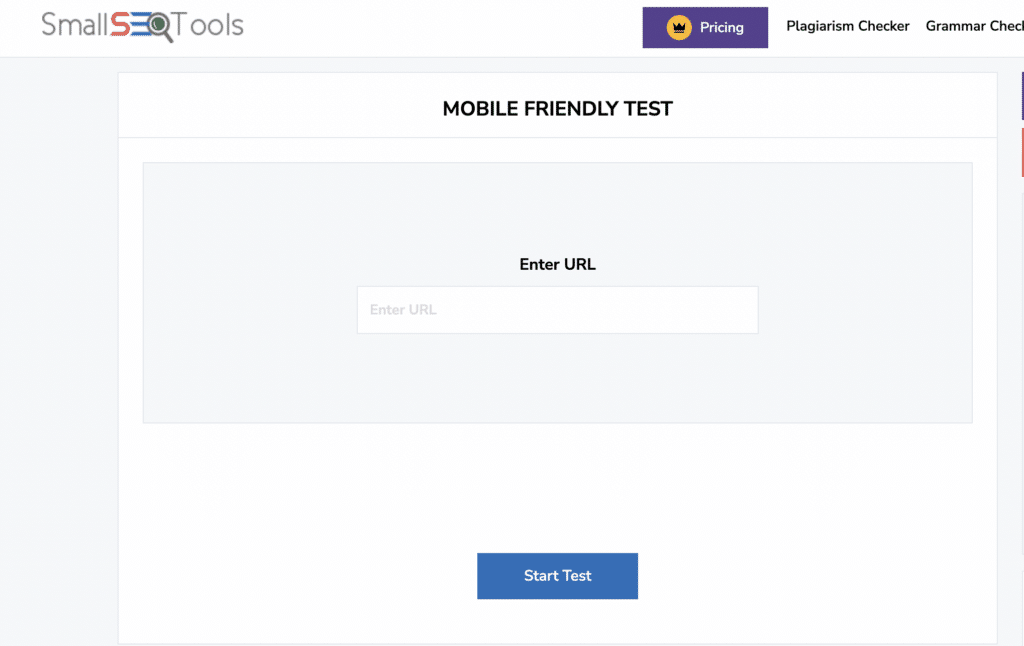Click the crown icon inside the Pricing button

(681, 27)
